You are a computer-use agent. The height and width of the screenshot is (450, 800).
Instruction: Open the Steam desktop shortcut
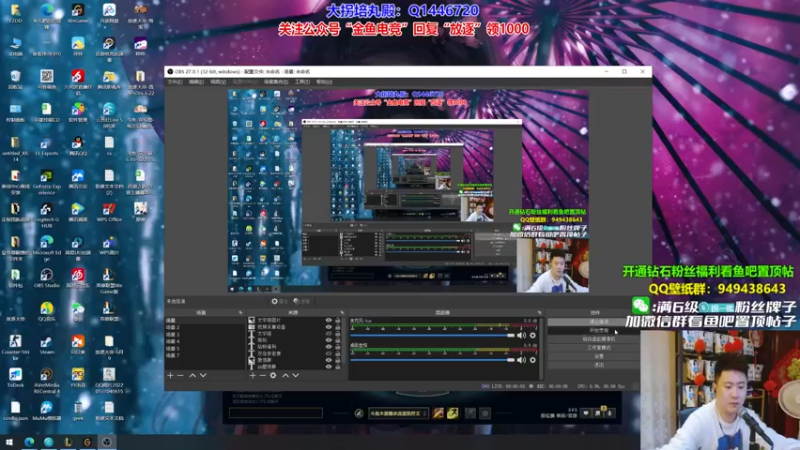[46, 345]
